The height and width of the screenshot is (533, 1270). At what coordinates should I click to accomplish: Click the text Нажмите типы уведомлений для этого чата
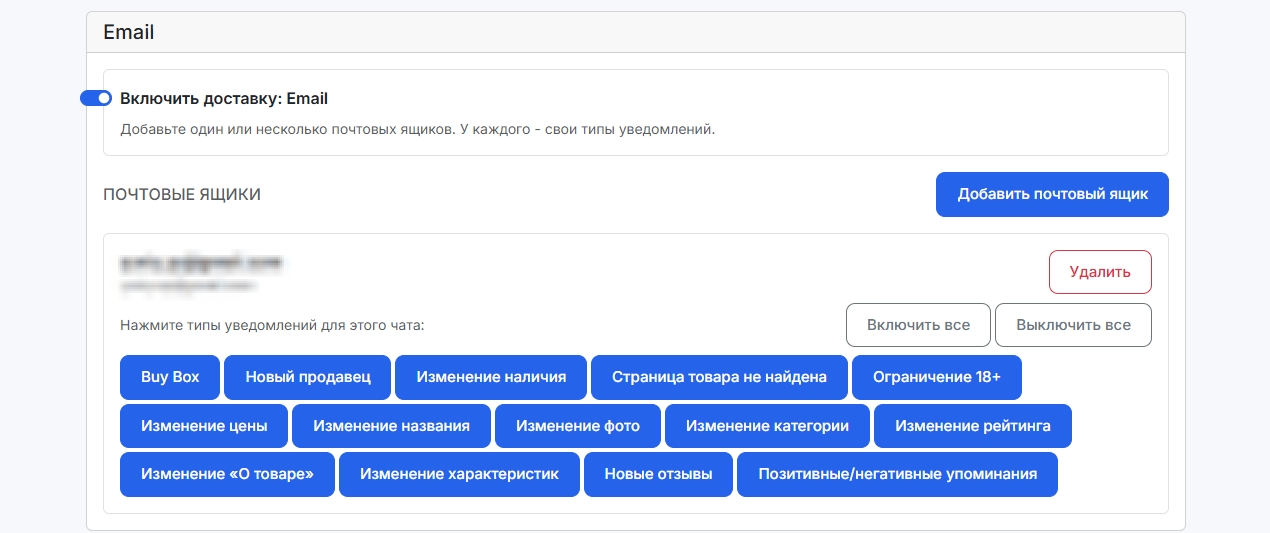pyautogui.click(x=272, y=325)
